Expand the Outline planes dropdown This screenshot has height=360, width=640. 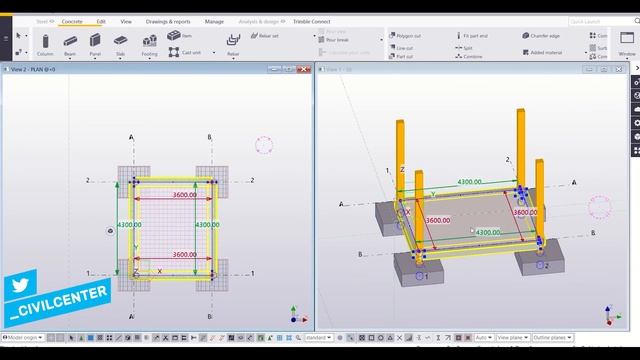click(552, 338)
